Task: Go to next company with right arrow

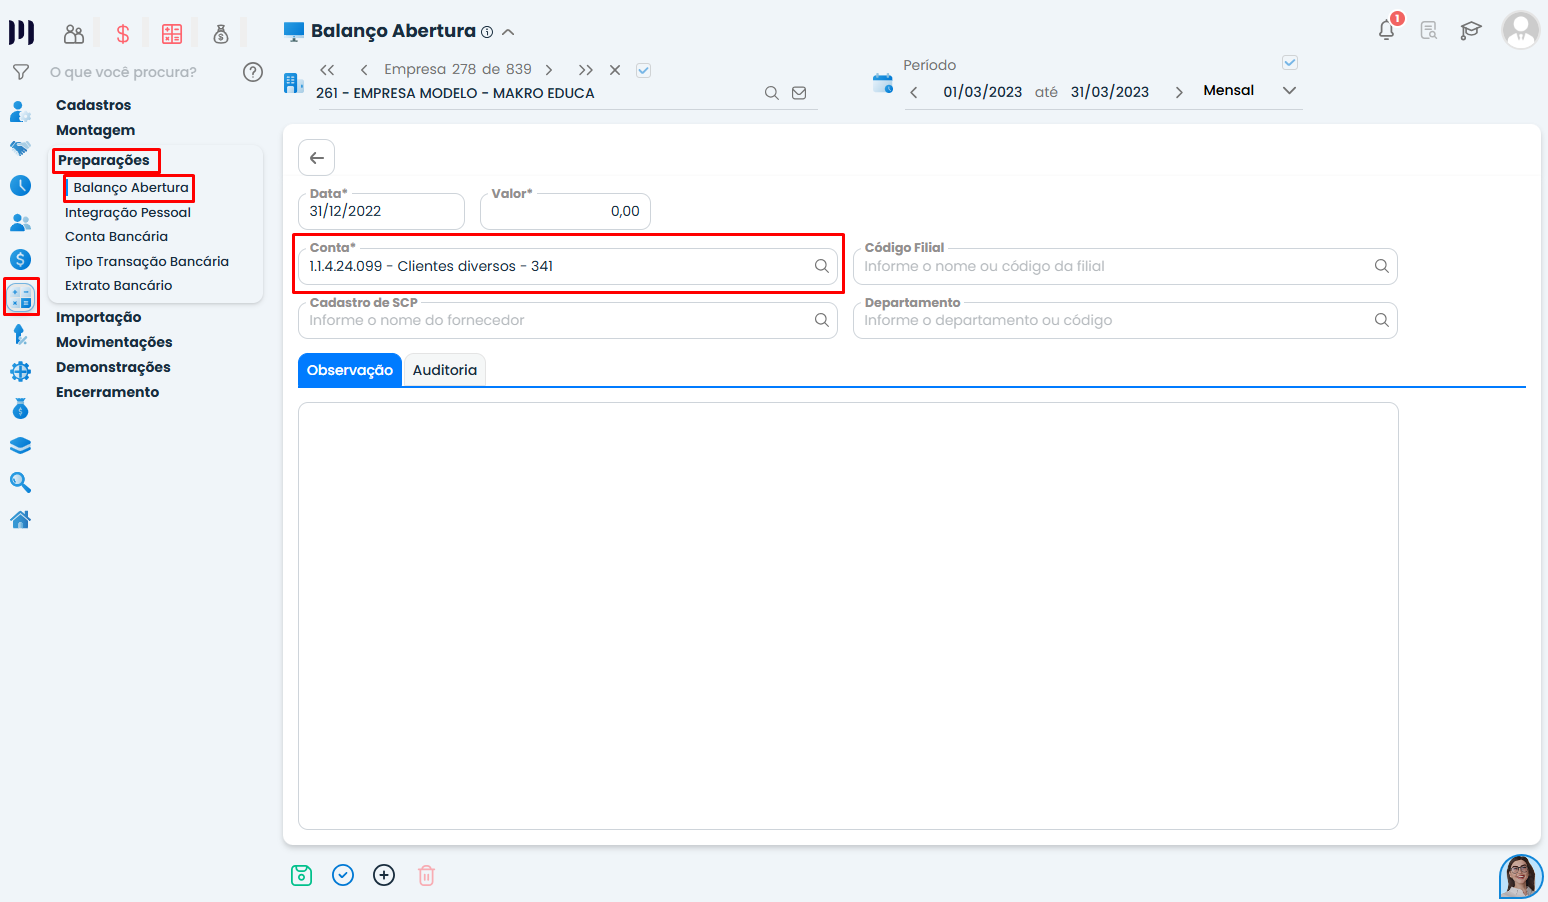Action: (549, 70)
